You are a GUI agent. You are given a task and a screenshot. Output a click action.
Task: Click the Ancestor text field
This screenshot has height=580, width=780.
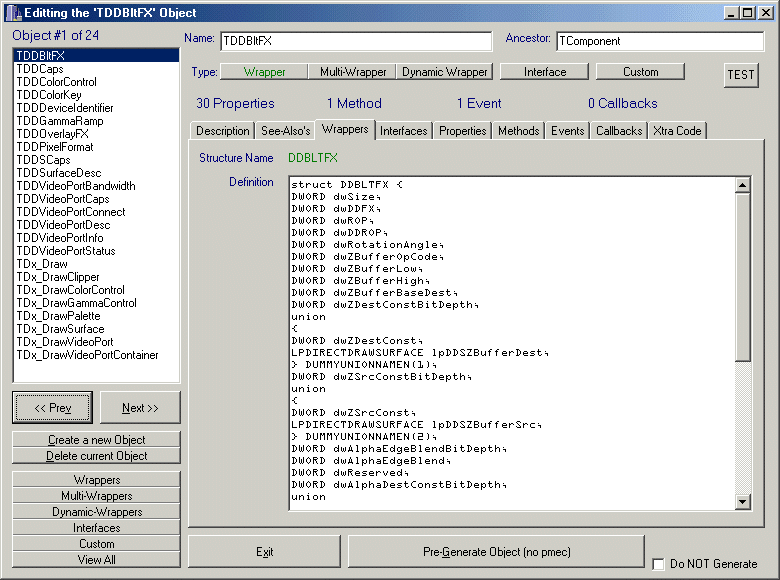[659, 41]
